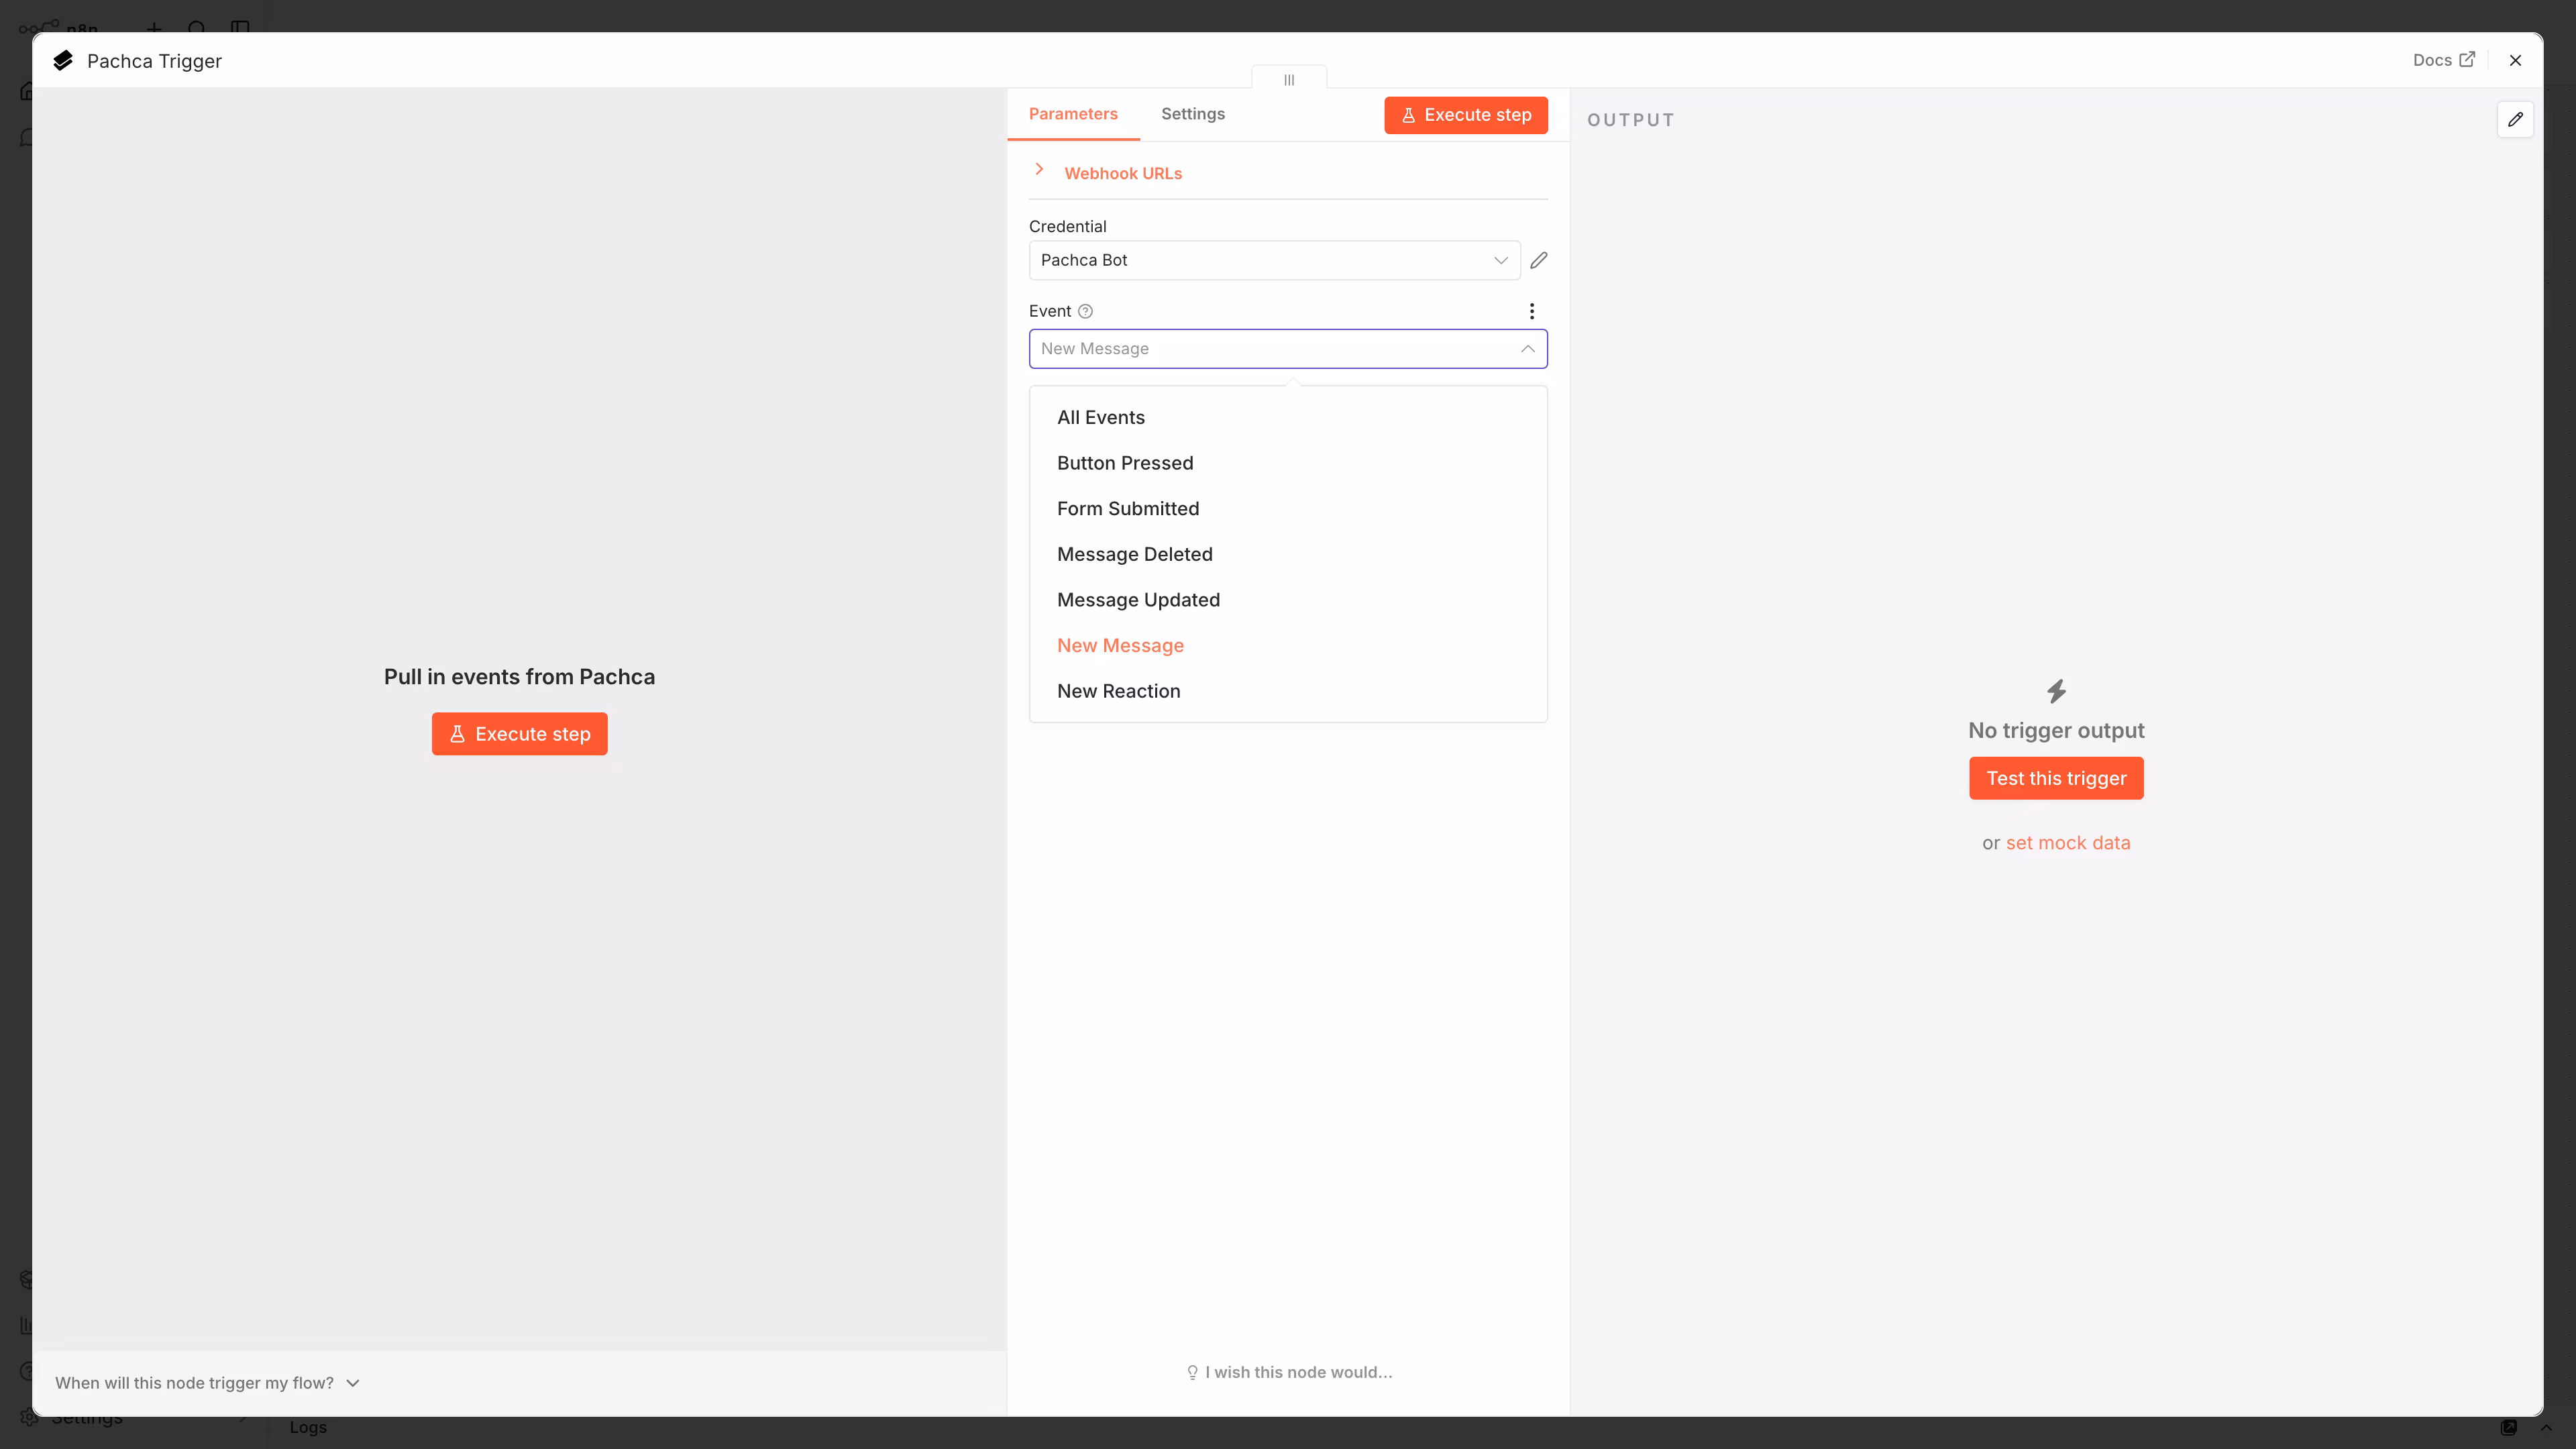Click the pencil icon to edit the Pachca Bot credential
This screenshot has height=1449, width=2576.
[1539, 260]
